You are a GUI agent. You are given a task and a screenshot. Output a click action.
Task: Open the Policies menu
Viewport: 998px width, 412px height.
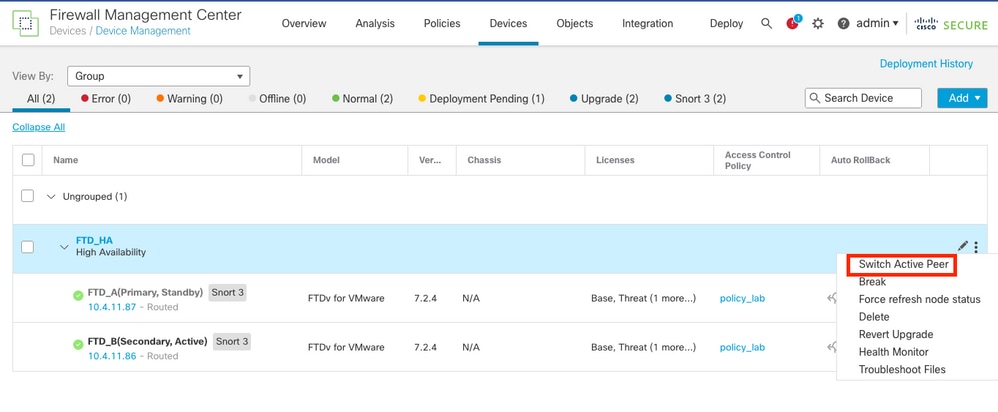[442, 24]
